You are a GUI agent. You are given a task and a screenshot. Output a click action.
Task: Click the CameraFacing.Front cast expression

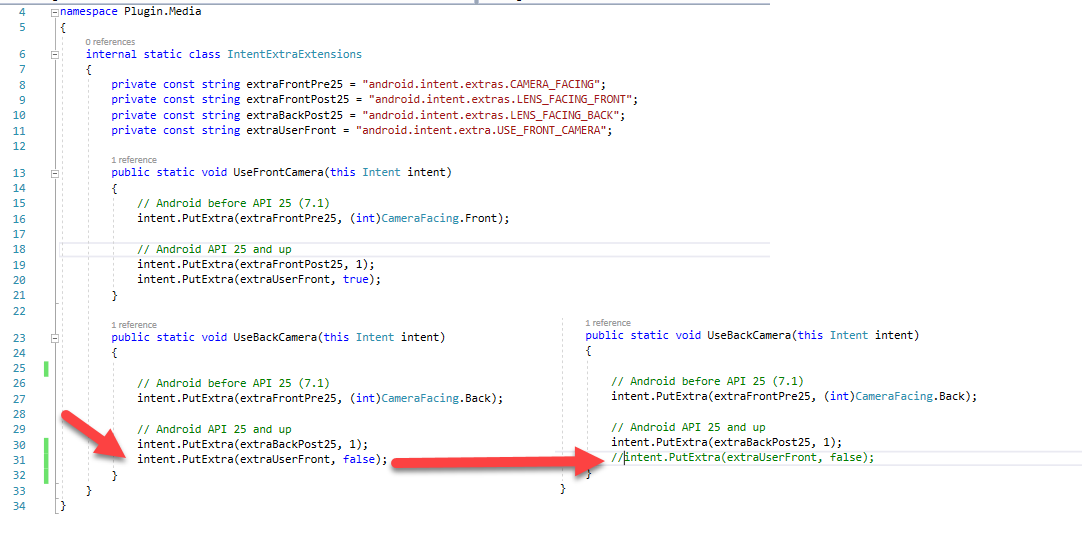pos(431,218)
